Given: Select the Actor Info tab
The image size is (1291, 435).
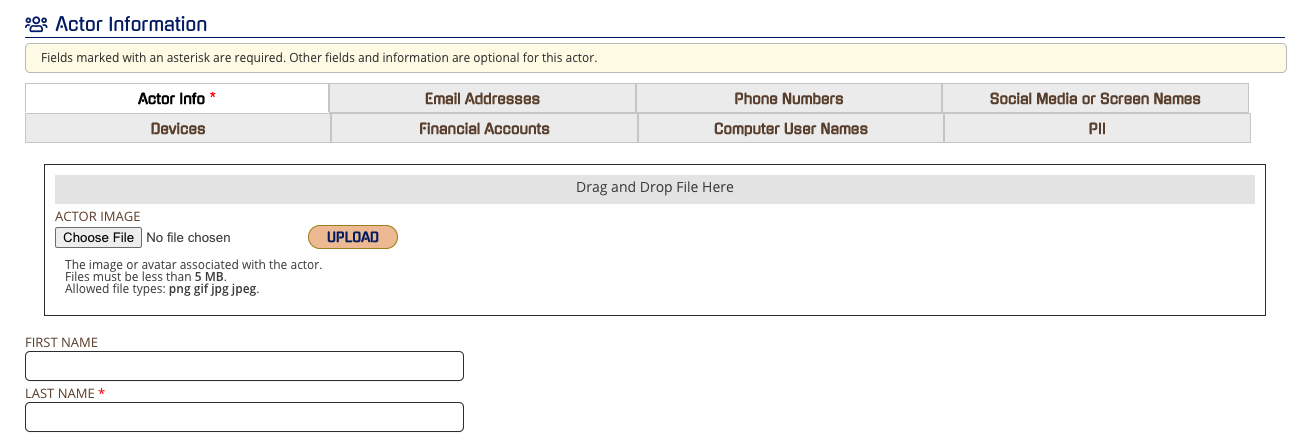Looking at the screenshot, I should (177, 98).
